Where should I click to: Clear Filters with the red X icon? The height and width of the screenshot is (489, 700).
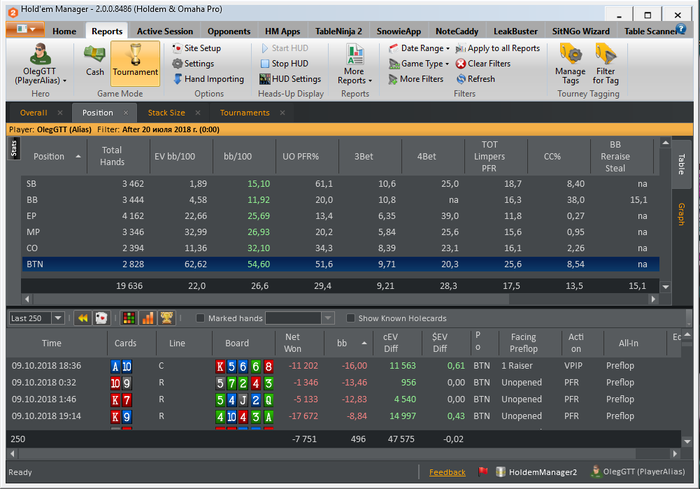483,63
